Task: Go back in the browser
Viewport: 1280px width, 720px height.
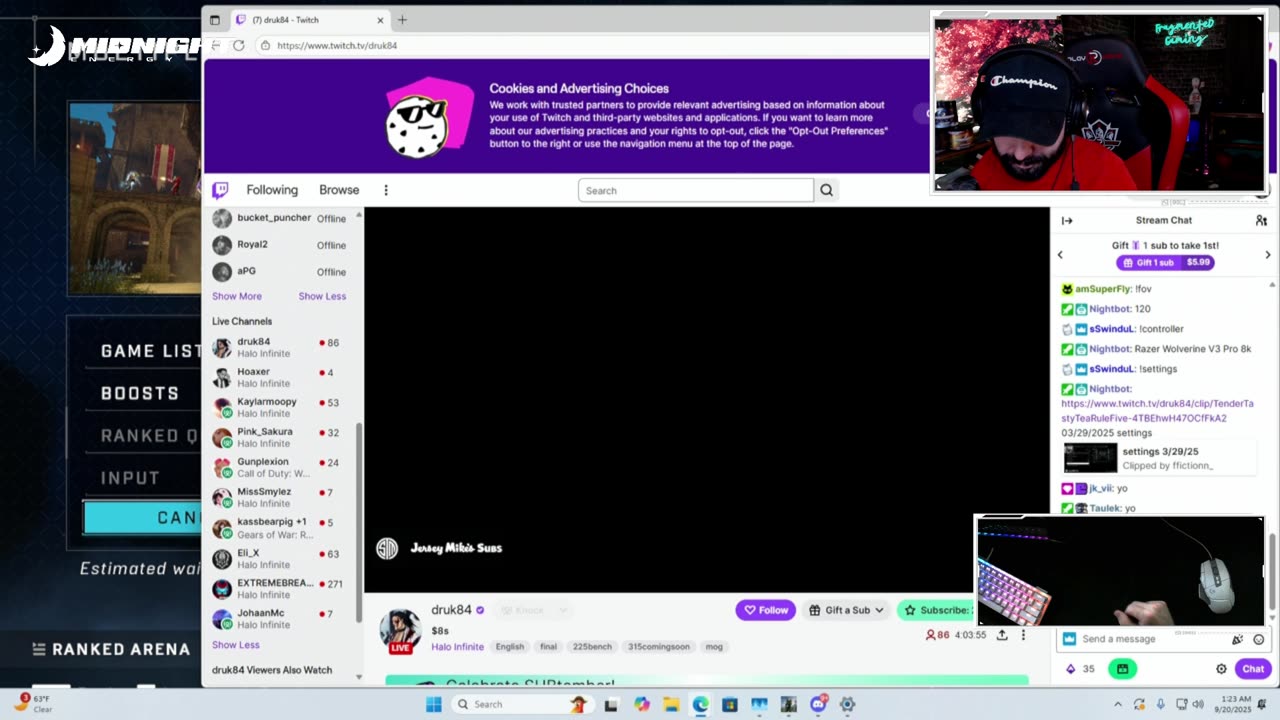Action: [215, 45]
